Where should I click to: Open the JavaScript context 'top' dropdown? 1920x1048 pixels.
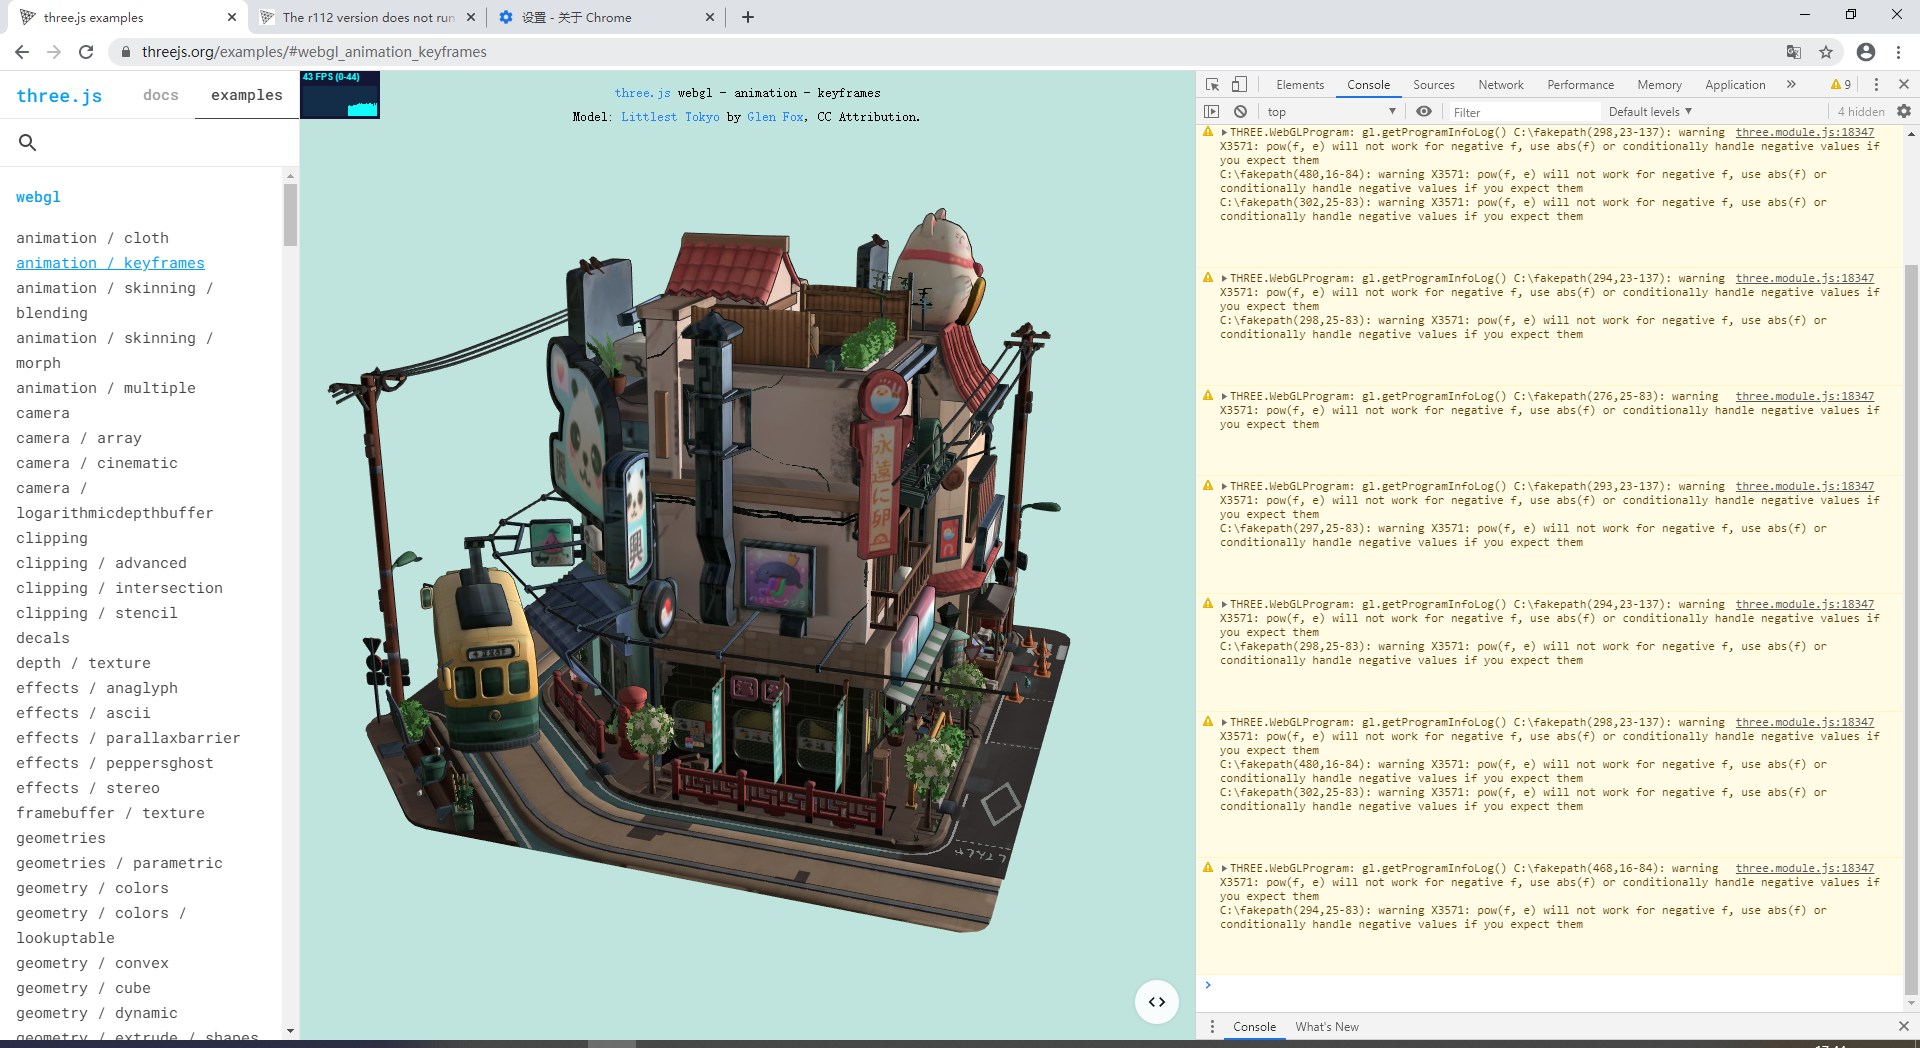click(1330, 112)
